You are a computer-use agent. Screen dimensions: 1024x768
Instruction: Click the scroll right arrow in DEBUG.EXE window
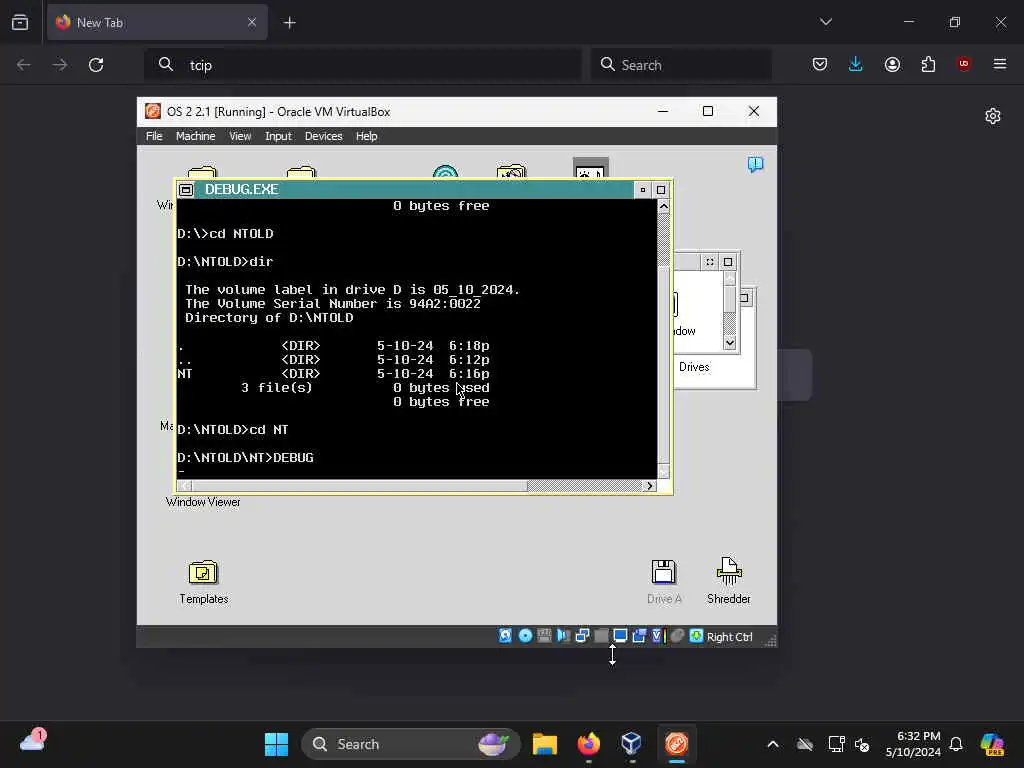point(649,486)
